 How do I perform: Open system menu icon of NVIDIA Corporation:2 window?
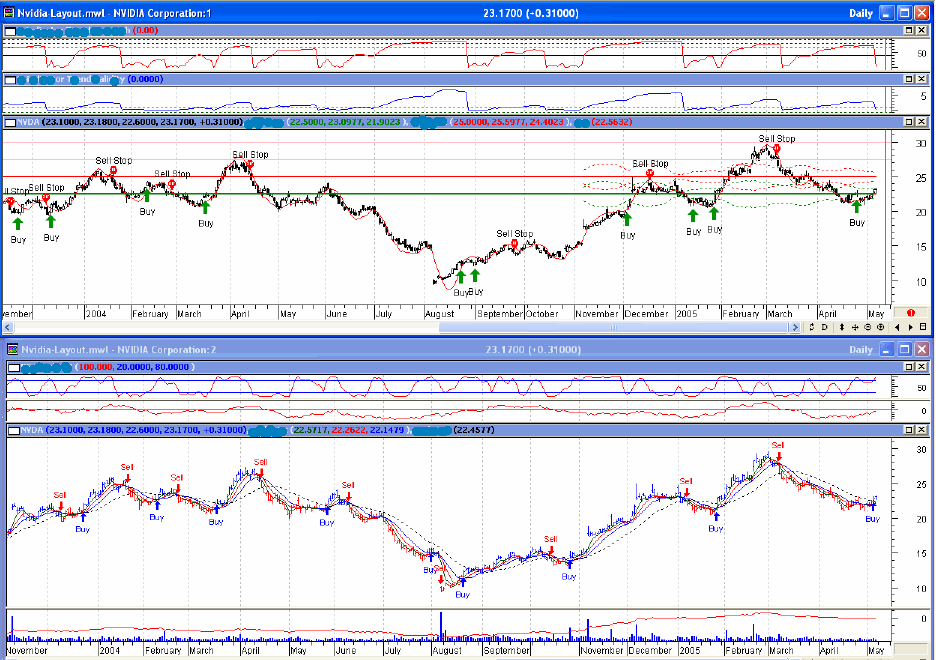(13, 349)
